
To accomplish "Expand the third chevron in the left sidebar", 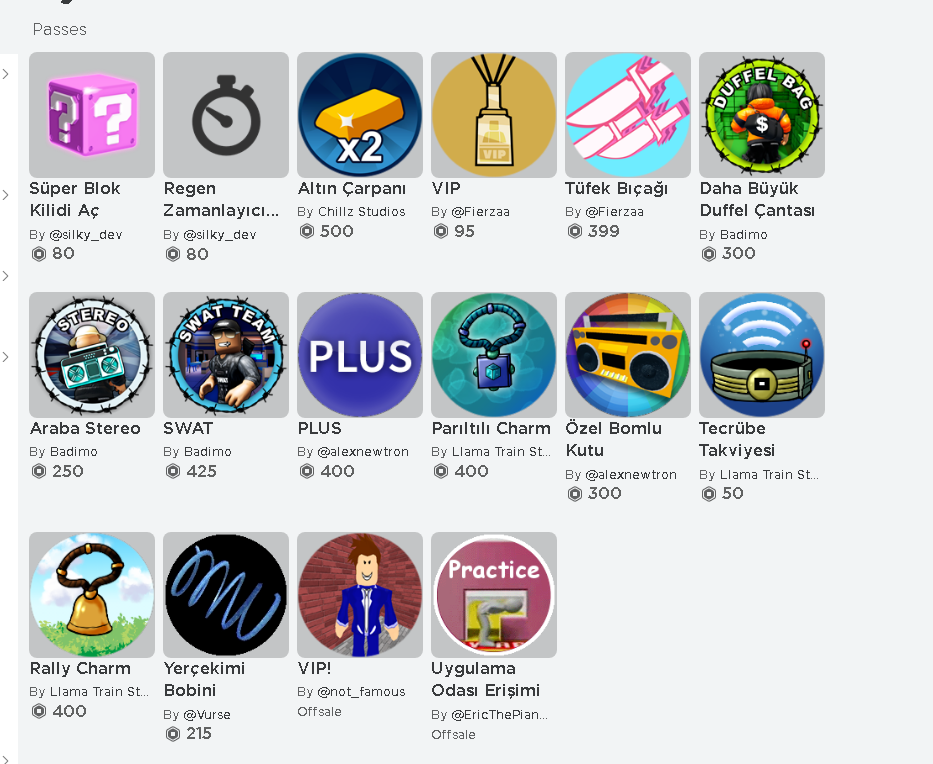I will pyautogui.click(x=5, y=276).
